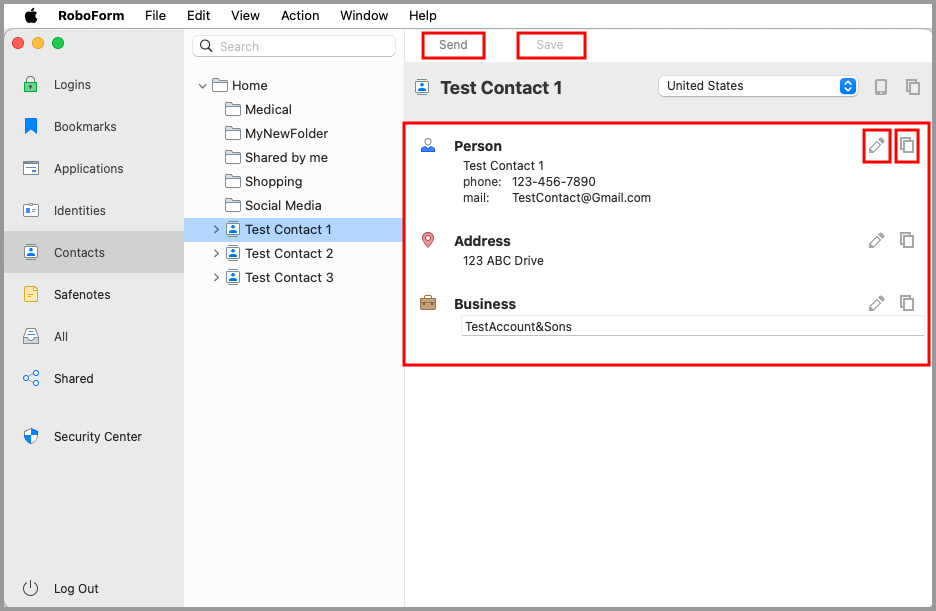The image size is (936, 611).
Task: Open the Shared sidebar section
Action: tap(73, 378)
